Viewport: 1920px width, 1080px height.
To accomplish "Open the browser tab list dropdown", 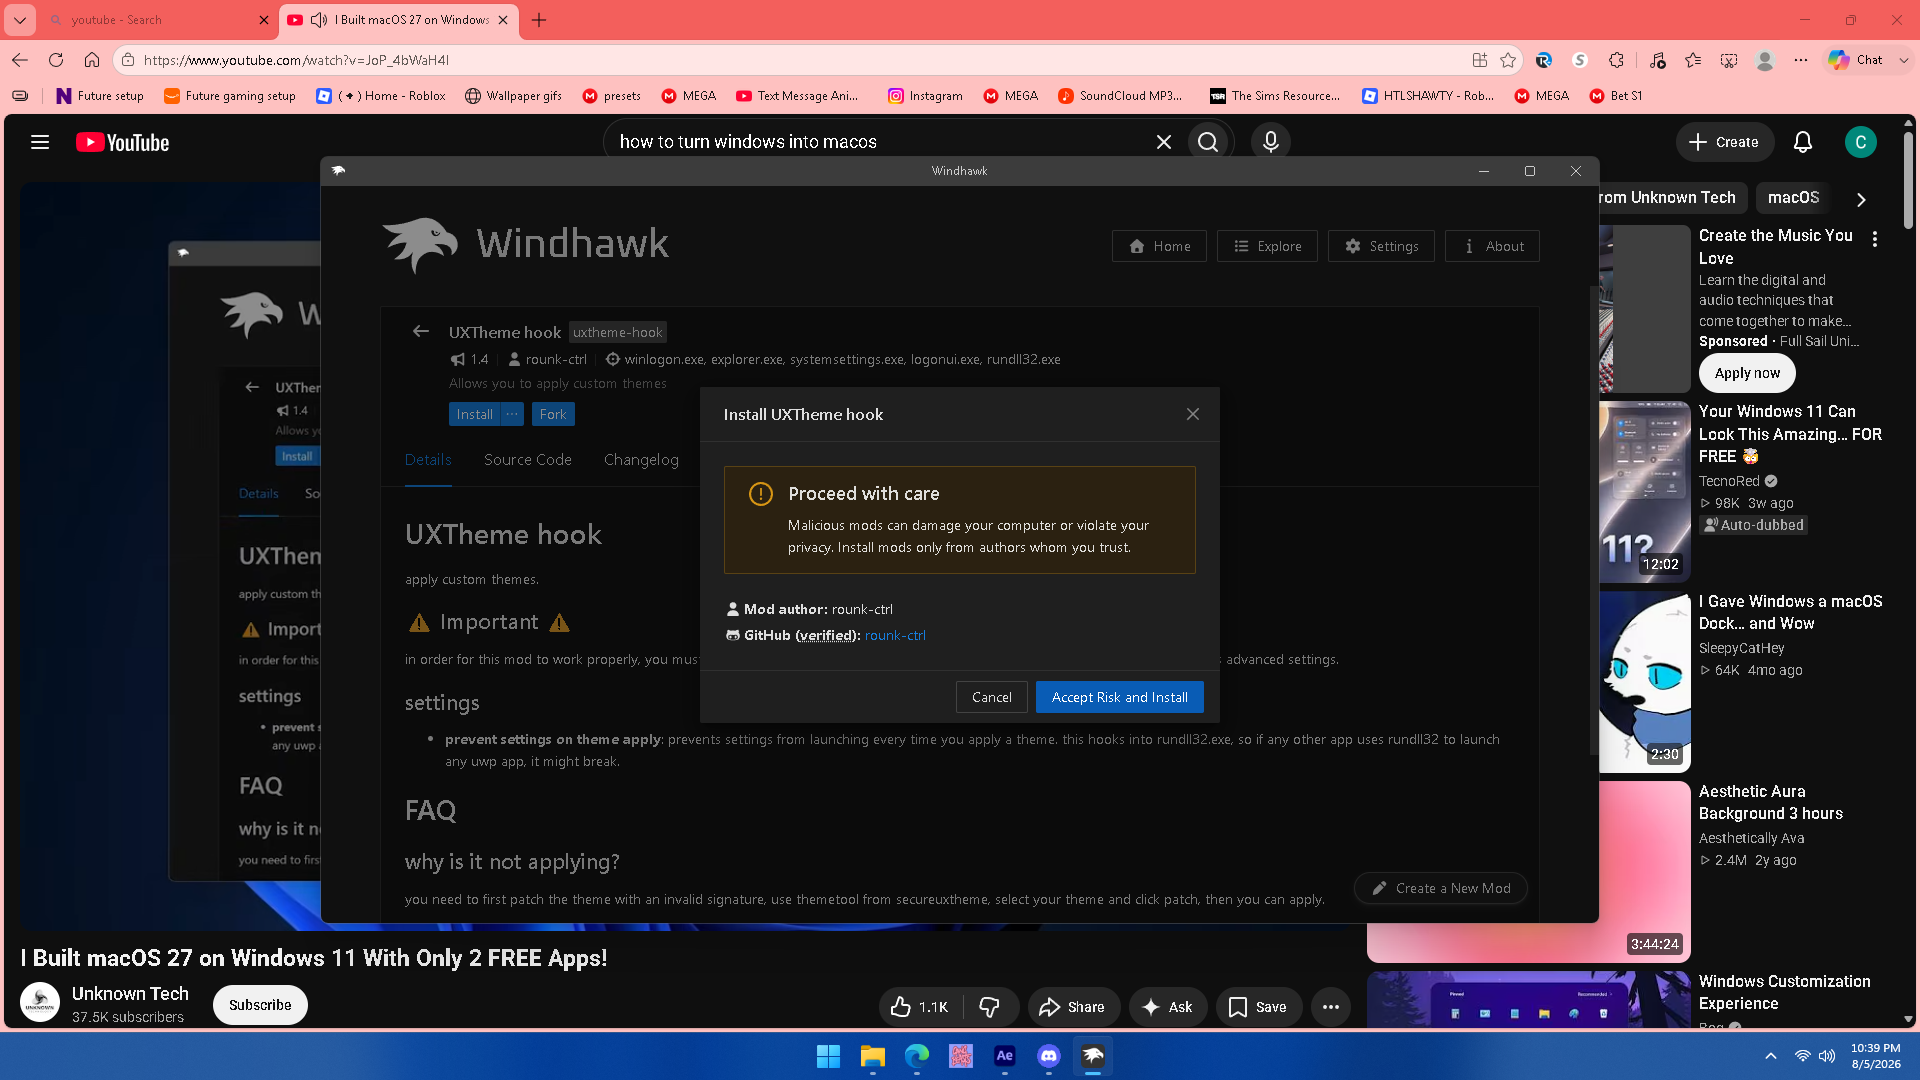I will click(x=20, y=20).
